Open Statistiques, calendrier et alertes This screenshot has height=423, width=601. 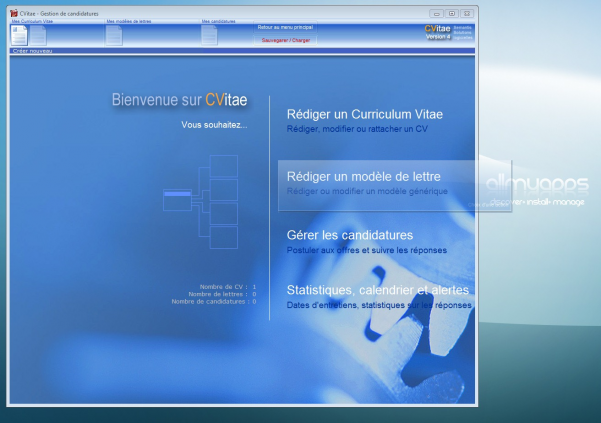point(378,290)
